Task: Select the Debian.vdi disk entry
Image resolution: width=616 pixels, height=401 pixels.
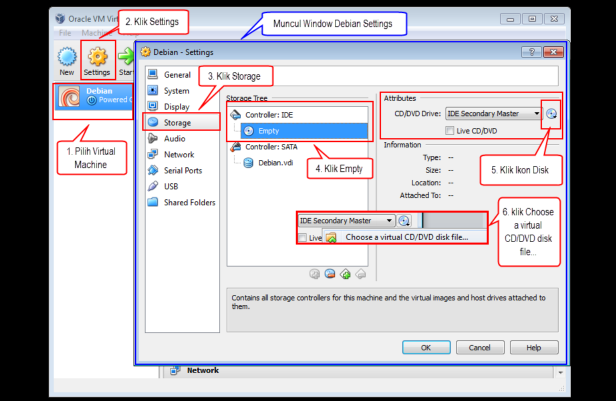Action: click(275, 163)
